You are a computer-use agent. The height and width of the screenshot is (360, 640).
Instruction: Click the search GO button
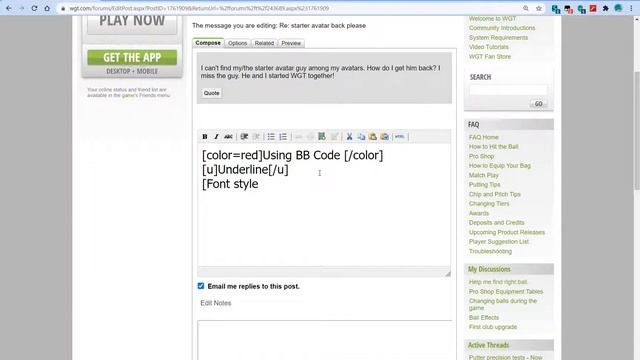click(538, 104)
